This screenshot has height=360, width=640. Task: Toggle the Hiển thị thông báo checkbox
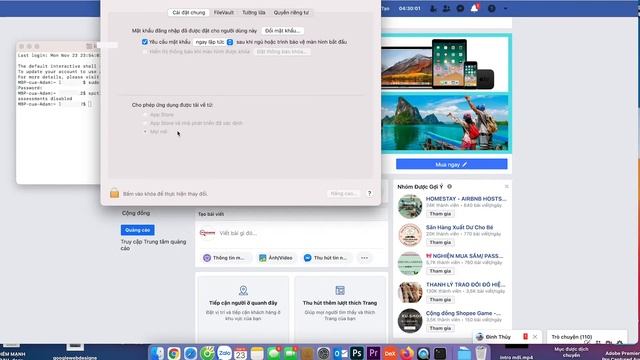(x=144, y=52)
